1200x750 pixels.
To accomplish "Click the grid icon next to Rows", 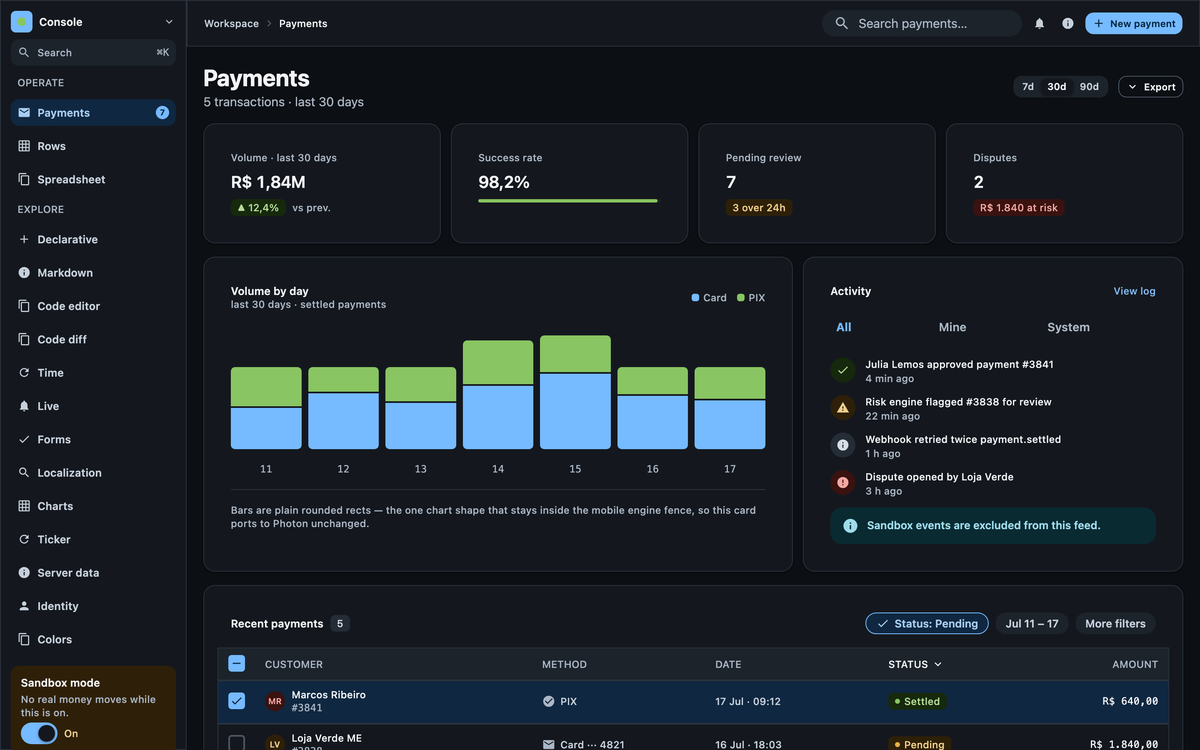I will point(24,146).
